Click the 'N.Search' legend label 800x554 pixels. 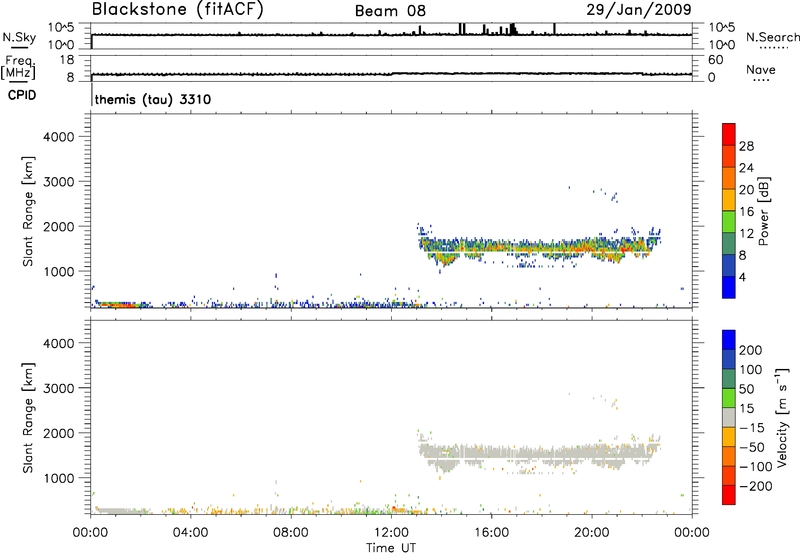[772, 37]
